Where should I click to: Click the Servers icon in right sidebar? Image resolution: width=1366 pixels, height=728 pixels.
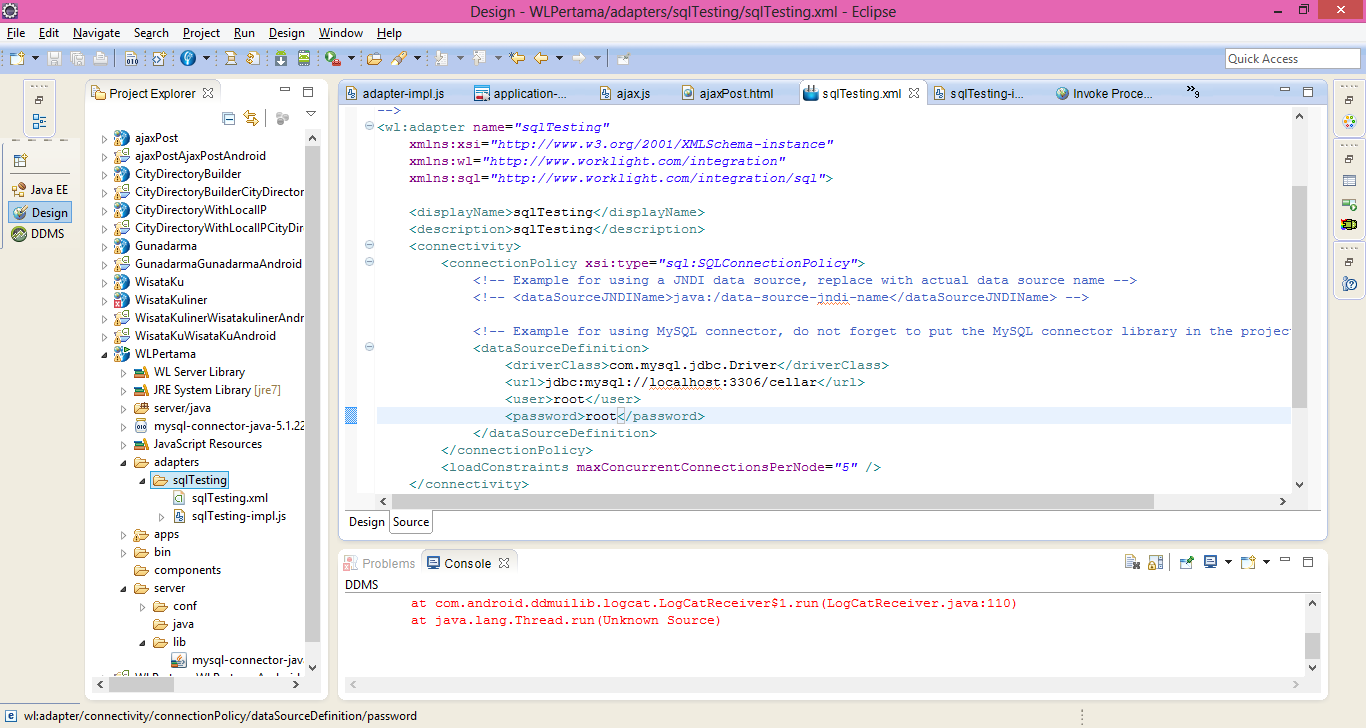(x=1349, y=204)
